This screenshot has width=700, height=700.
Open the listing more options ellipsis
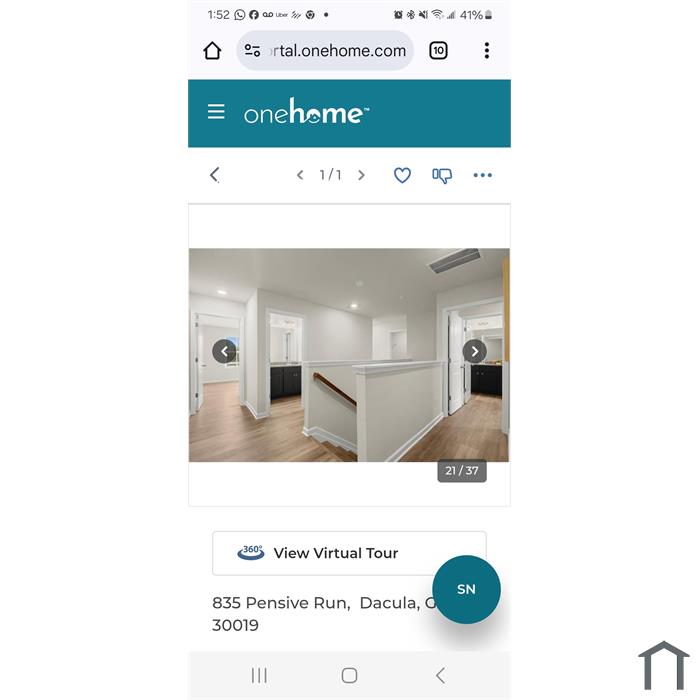(x=483, y=175)
